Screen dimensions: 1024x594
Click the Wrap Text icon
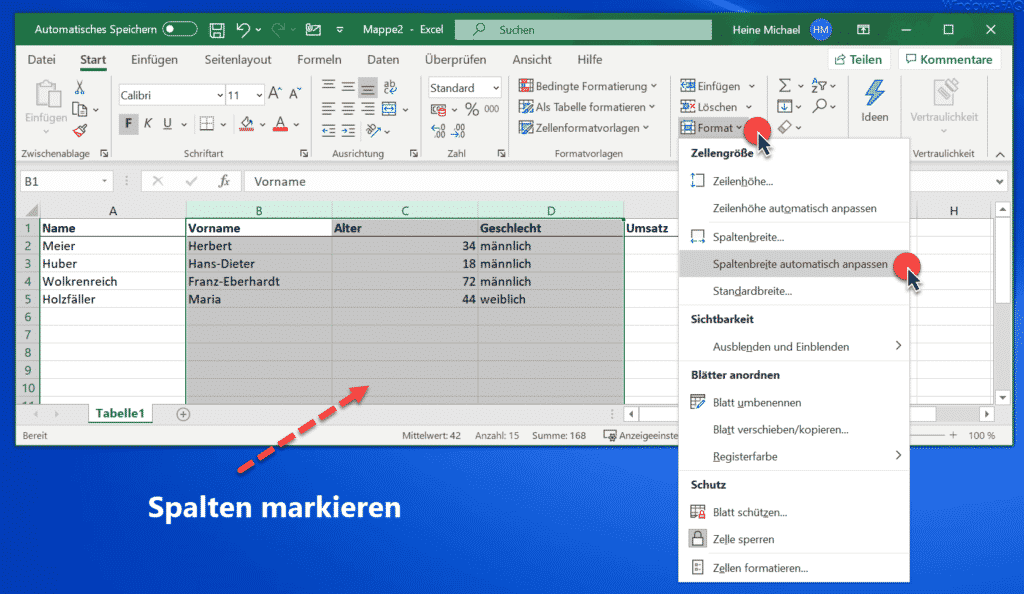pos(390,86)
